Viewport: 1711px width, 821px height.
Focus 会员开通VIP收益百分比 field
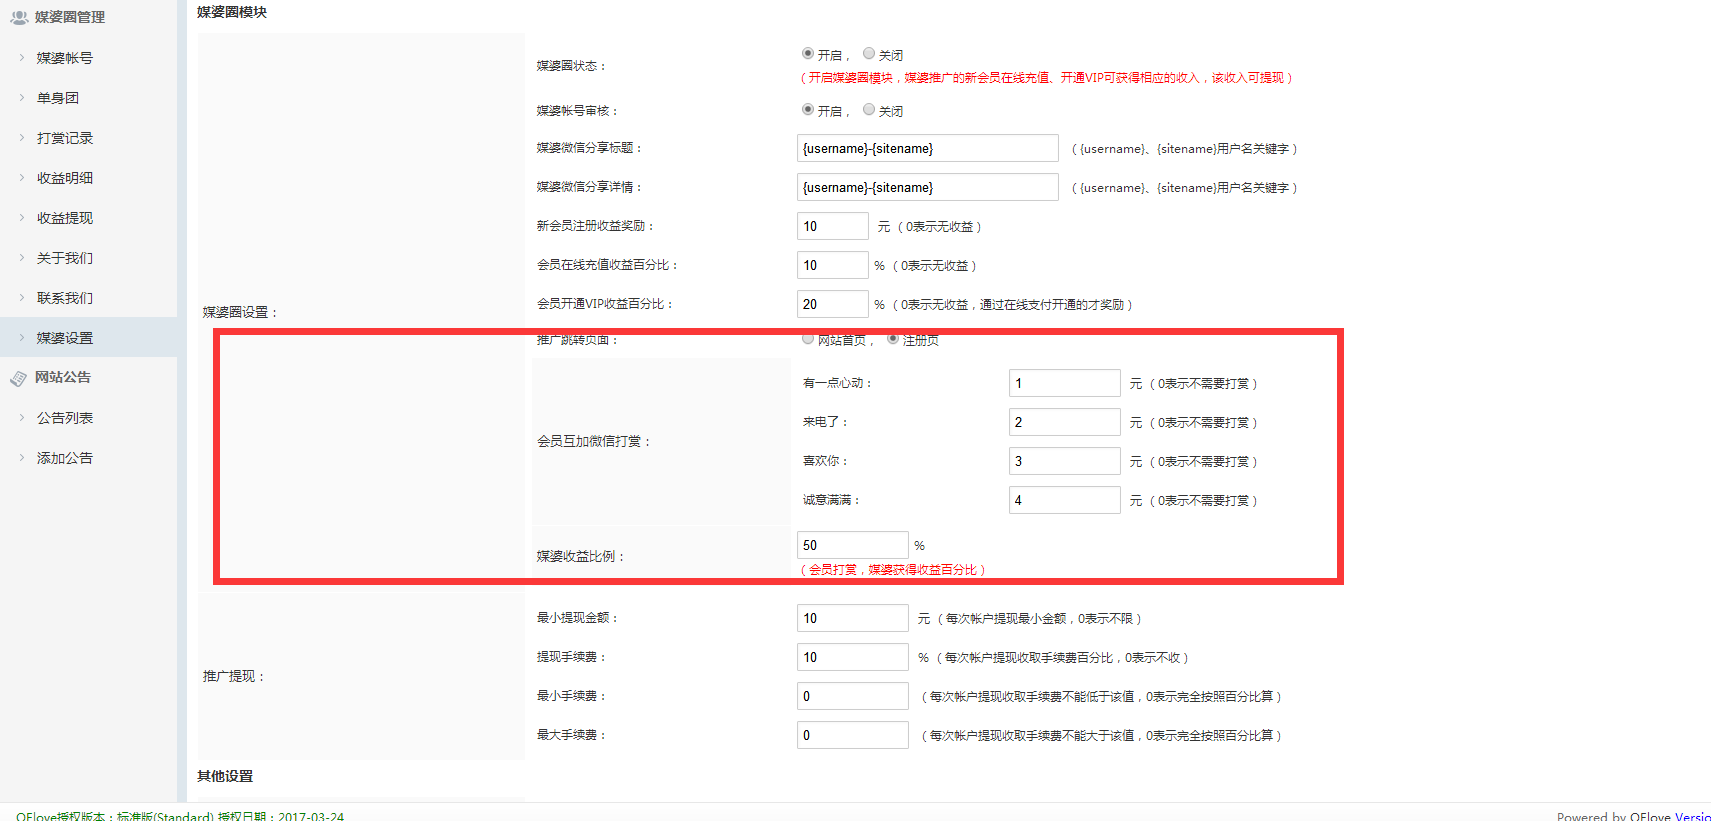[x=833, y=304]
